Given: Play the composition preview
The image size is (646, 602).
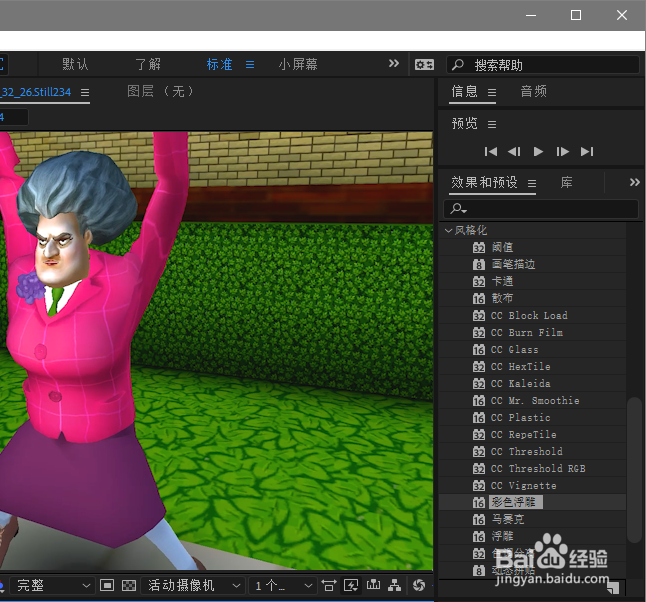Looking at the screenshot, I should point(538,152).
